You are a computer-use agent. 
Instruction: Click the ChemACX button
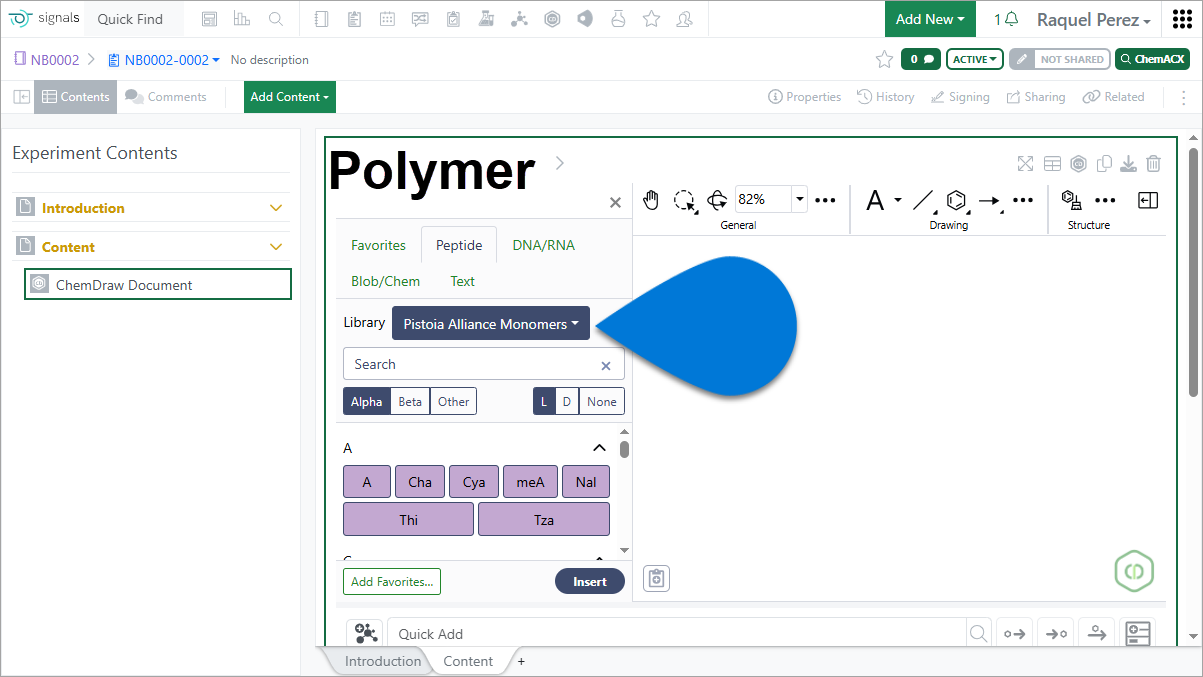coord(1152,59)
